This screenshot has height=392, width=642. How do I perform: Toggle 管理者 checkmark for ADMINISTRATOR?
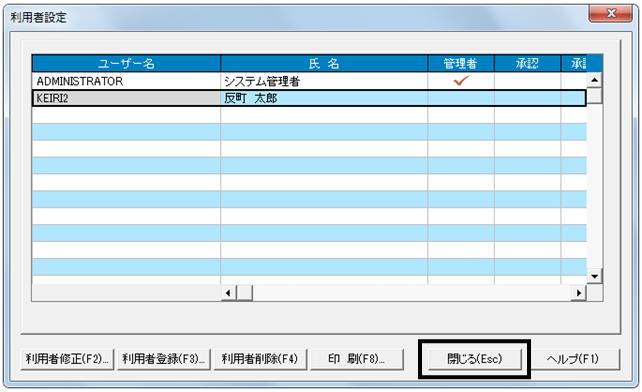461,81
